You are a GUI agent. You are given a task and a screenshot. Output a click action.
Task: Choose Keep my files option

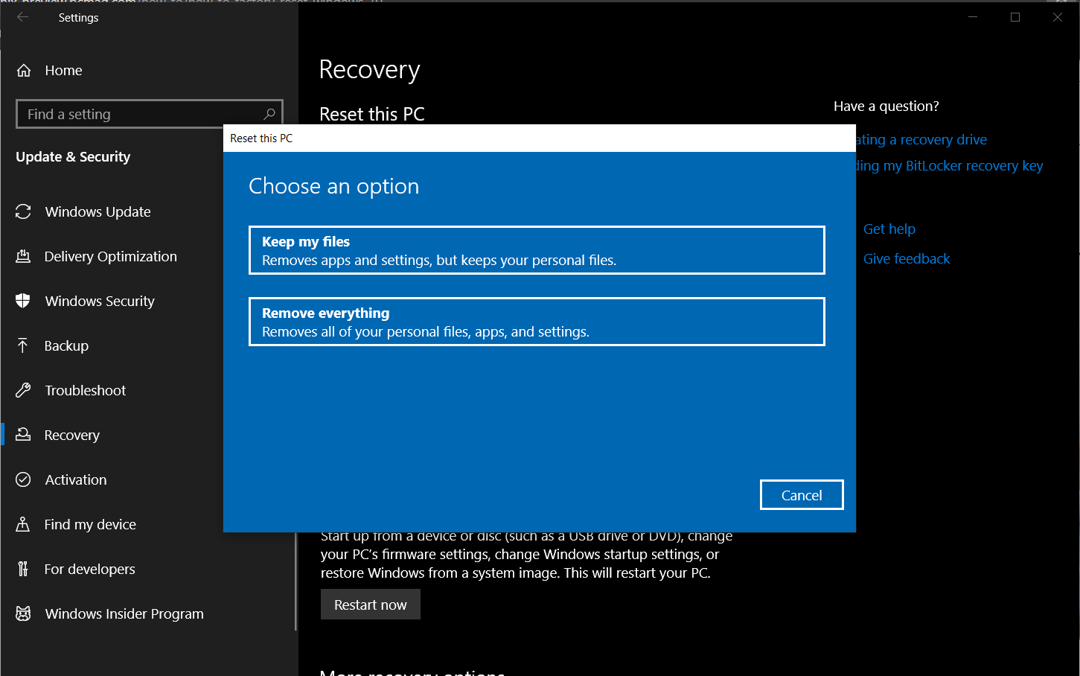point(536,250)
